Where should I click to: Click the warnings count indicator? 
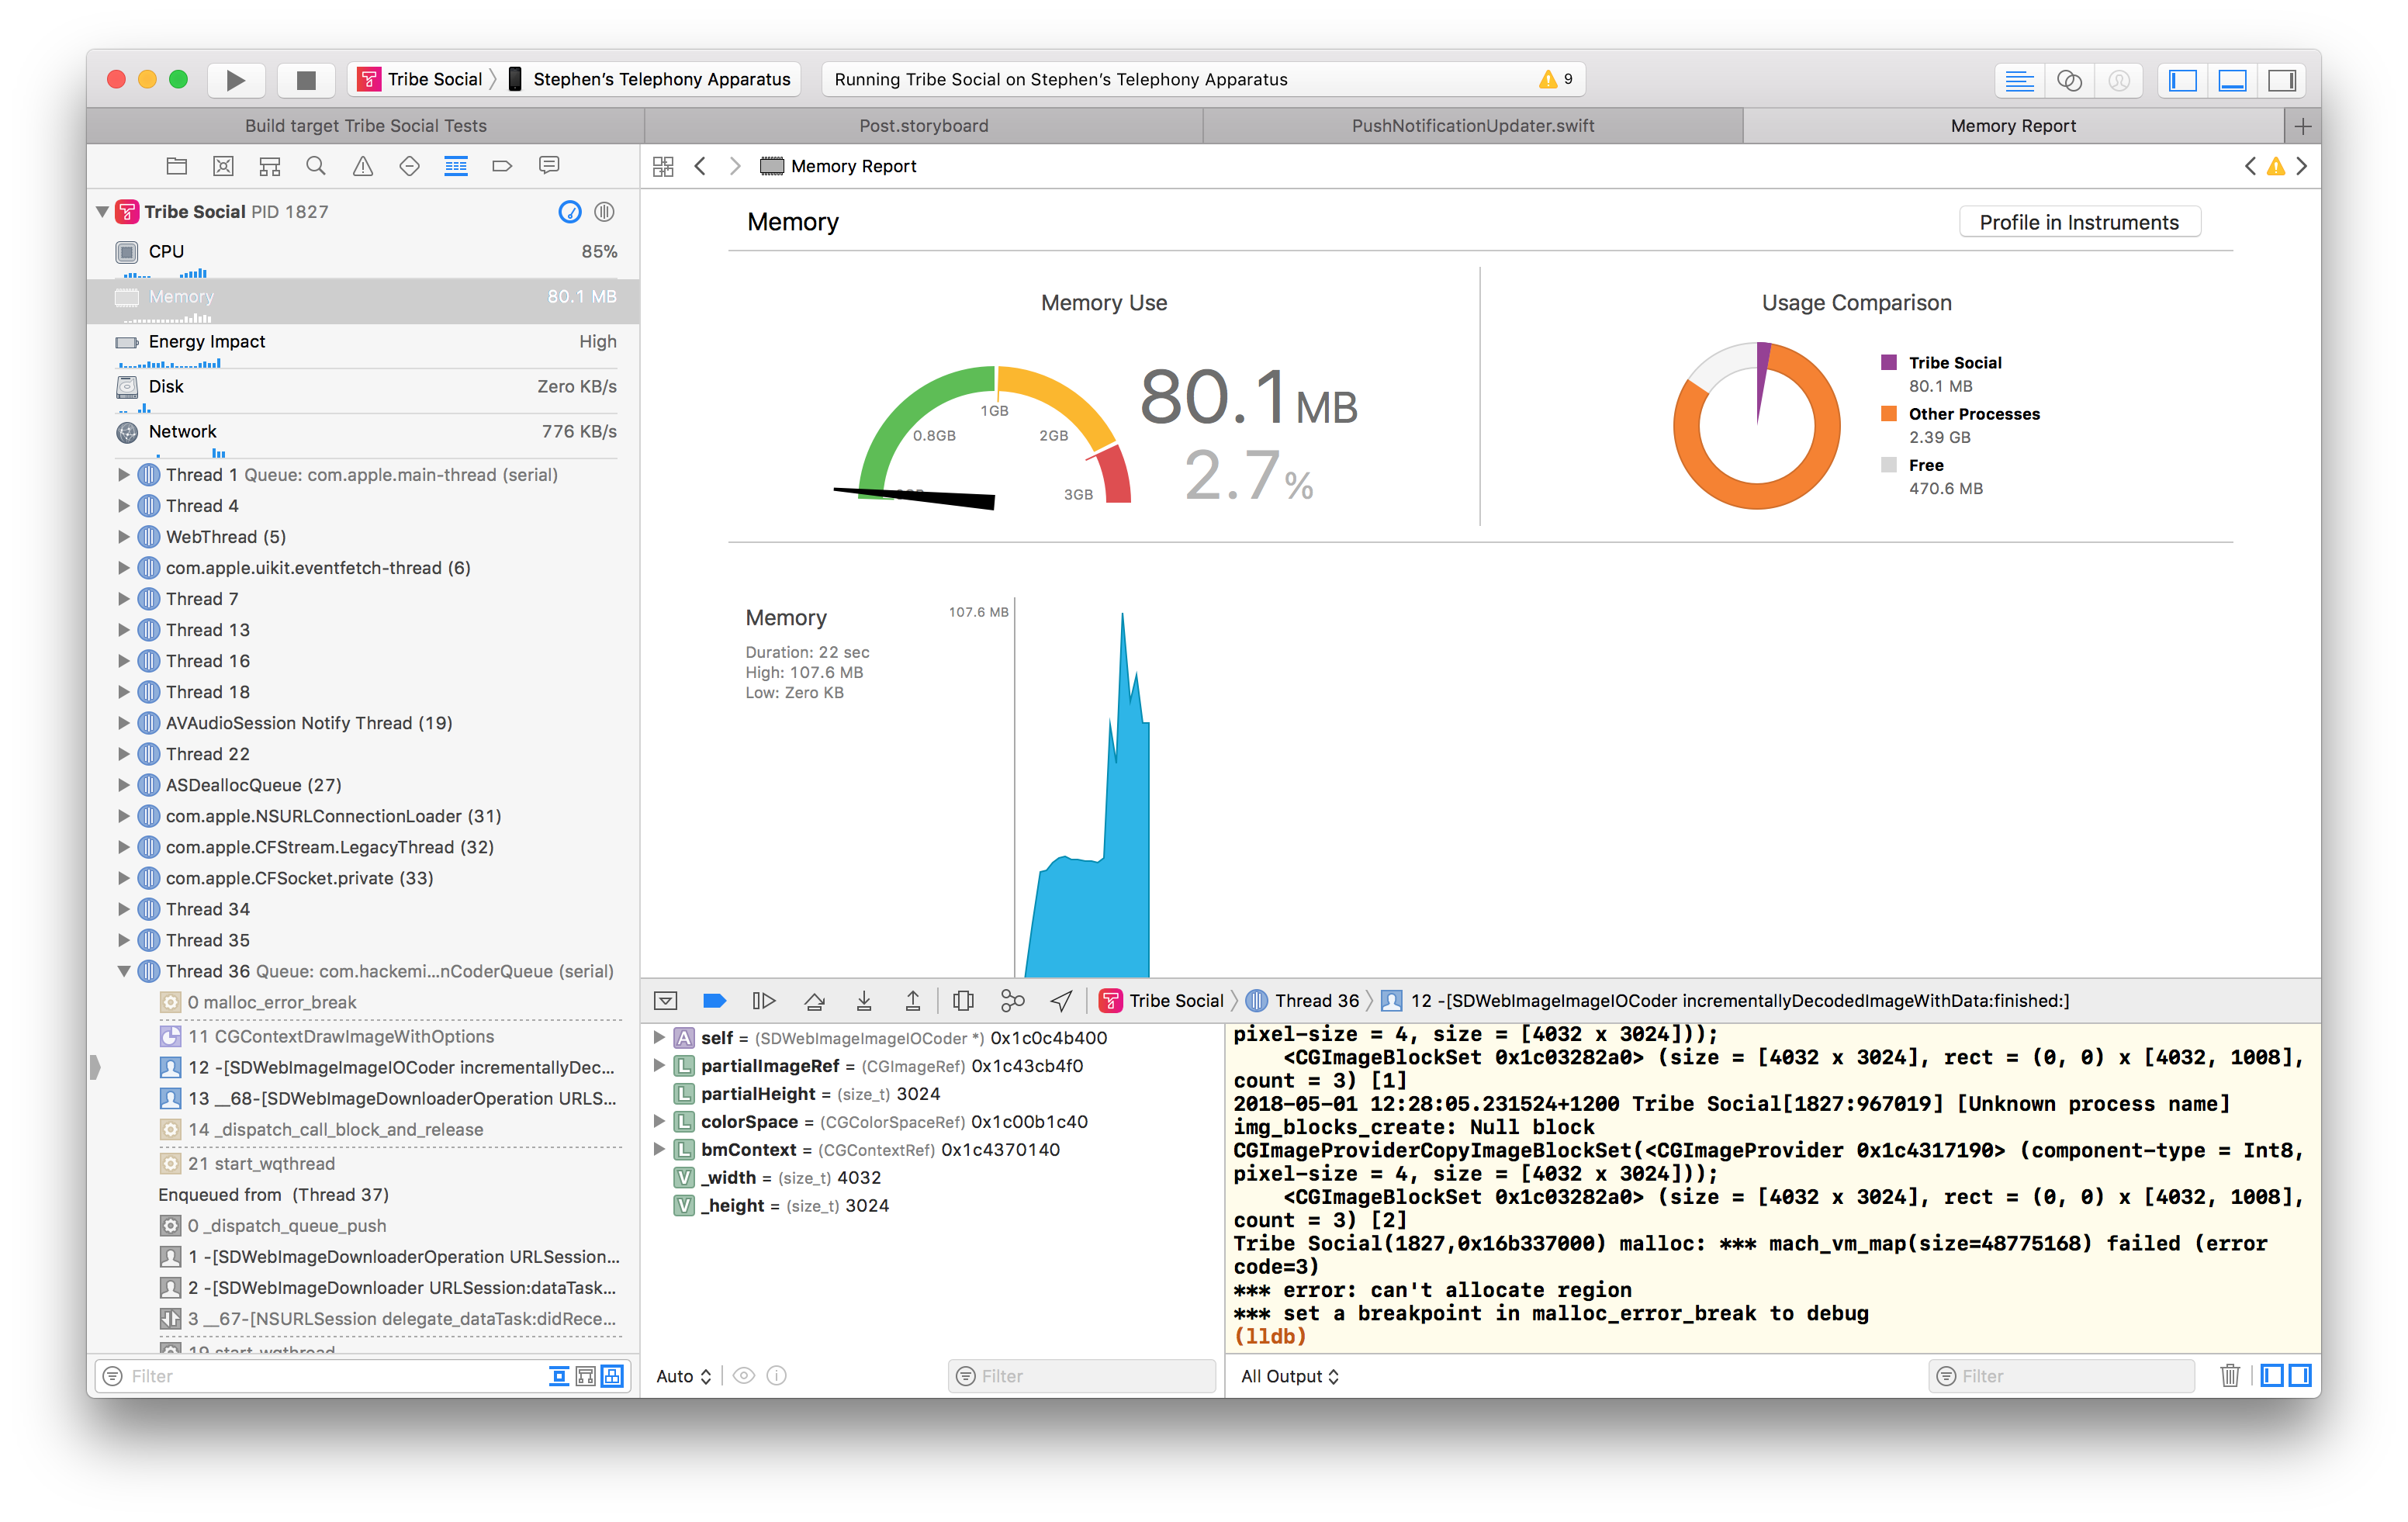click(1556, 80)
